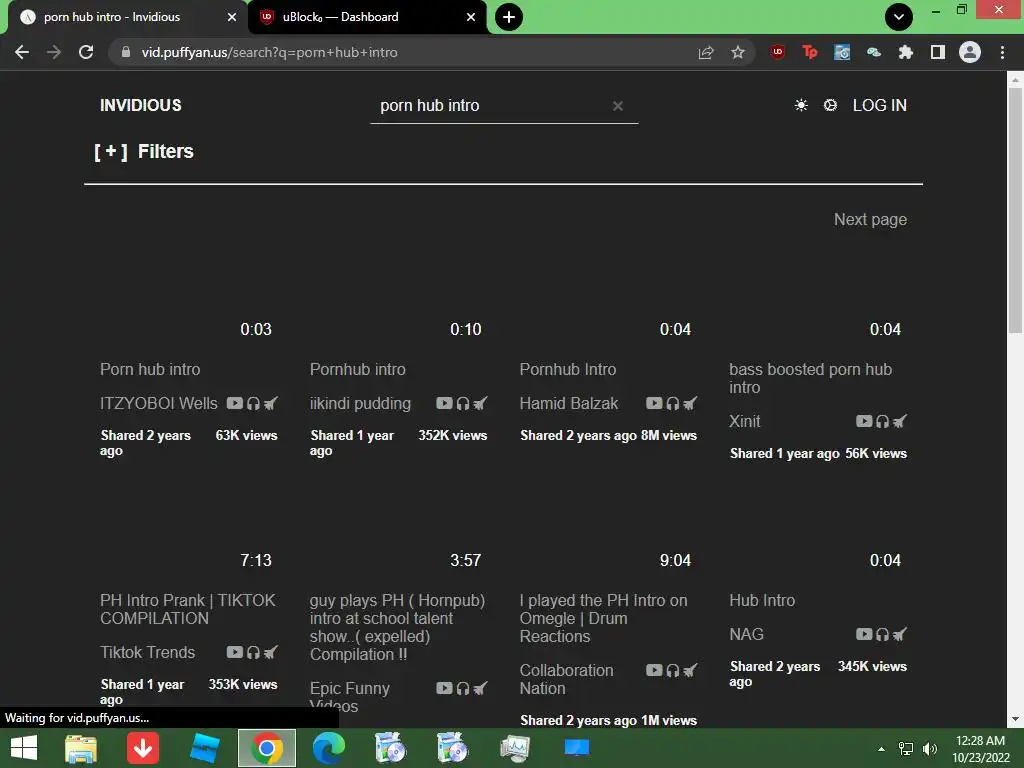View site information lock icon
1024x768 pixels.
pyautogui.click(x=126, y=52)
